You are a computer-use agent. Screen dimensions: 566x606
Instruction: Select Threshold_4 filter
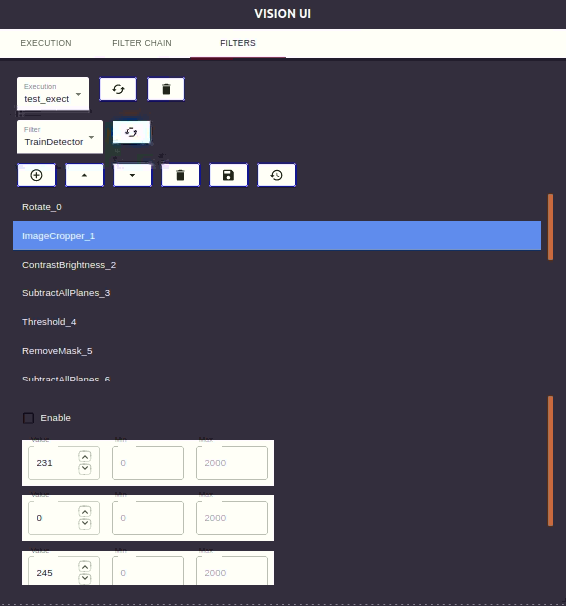(277, 322)
